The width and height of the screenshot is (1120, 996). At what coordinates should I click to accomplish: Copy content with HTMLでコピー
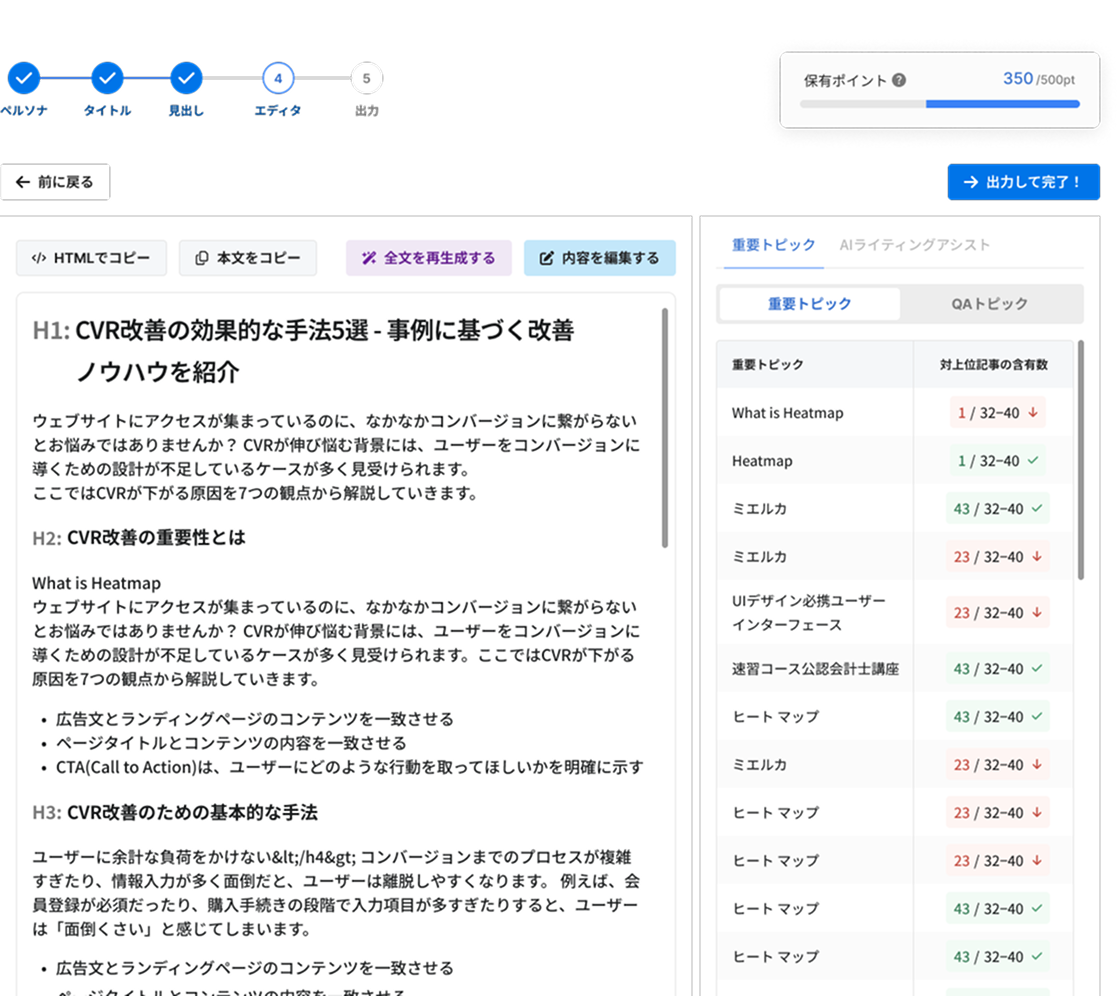pos(91,258)
